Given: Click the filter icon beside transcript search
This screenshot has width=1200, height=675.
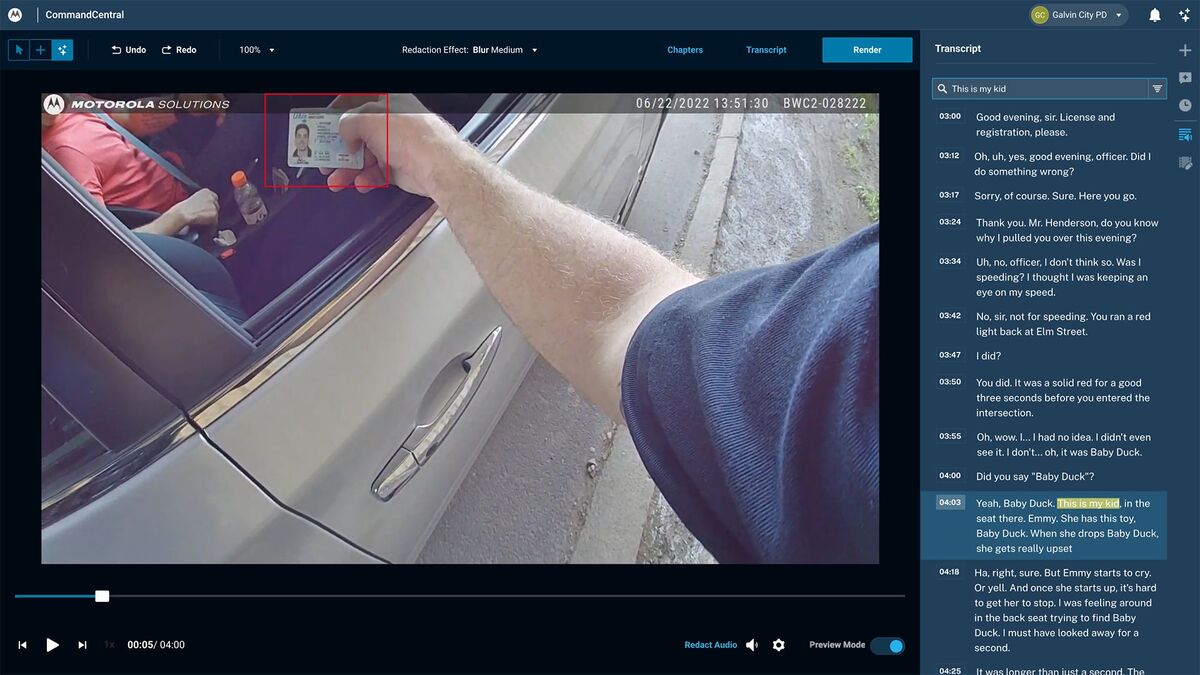Looking at the screenshot, I should click(1158, 88).
